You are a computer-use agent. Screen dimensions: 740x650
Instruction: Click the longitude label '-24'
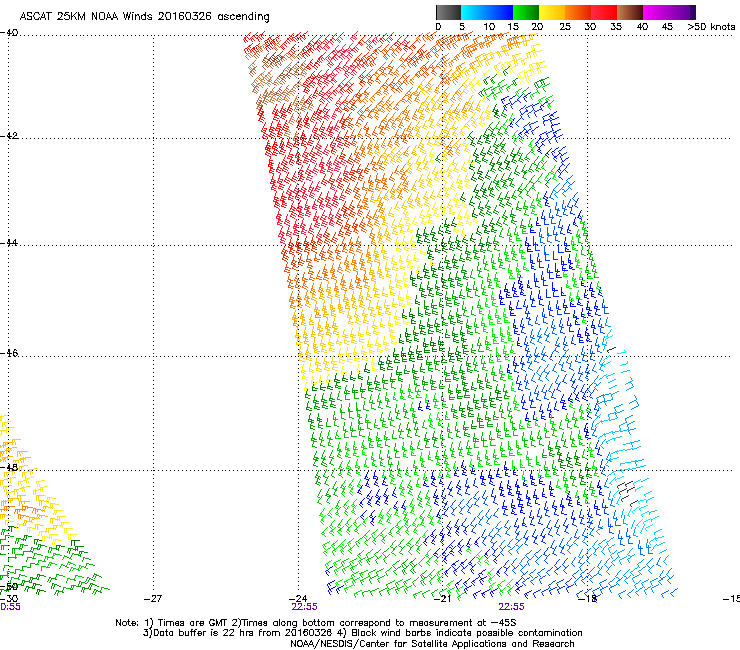click(x=298, y=599)
